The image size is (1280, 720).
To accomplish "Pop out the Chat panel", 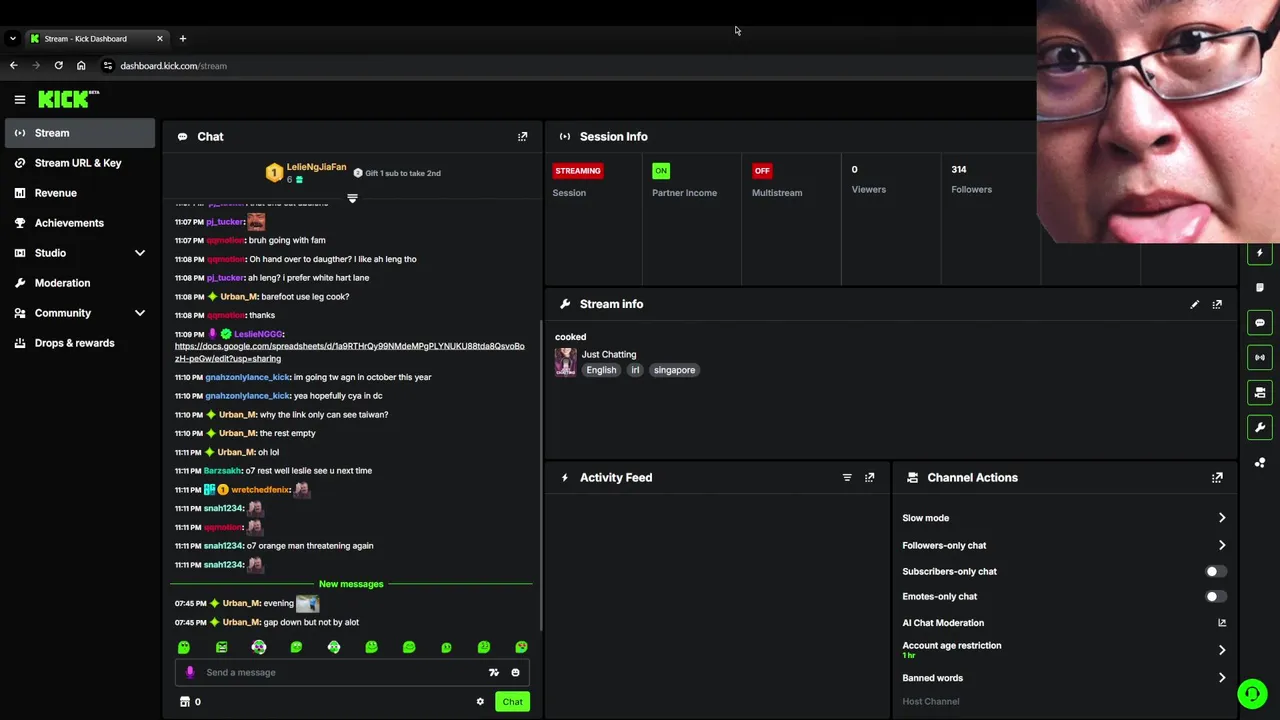I will (522, 137).
